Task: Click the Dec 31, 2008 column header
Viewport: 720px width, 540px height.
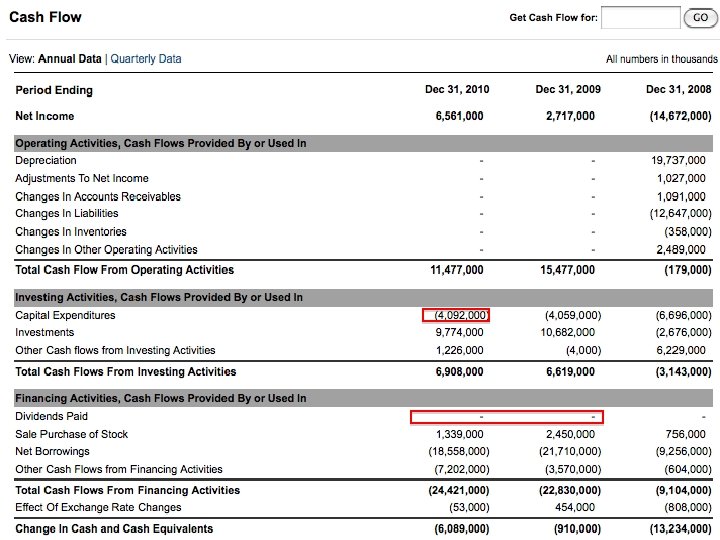Action: pyautogui.click(x=679, y=89)
